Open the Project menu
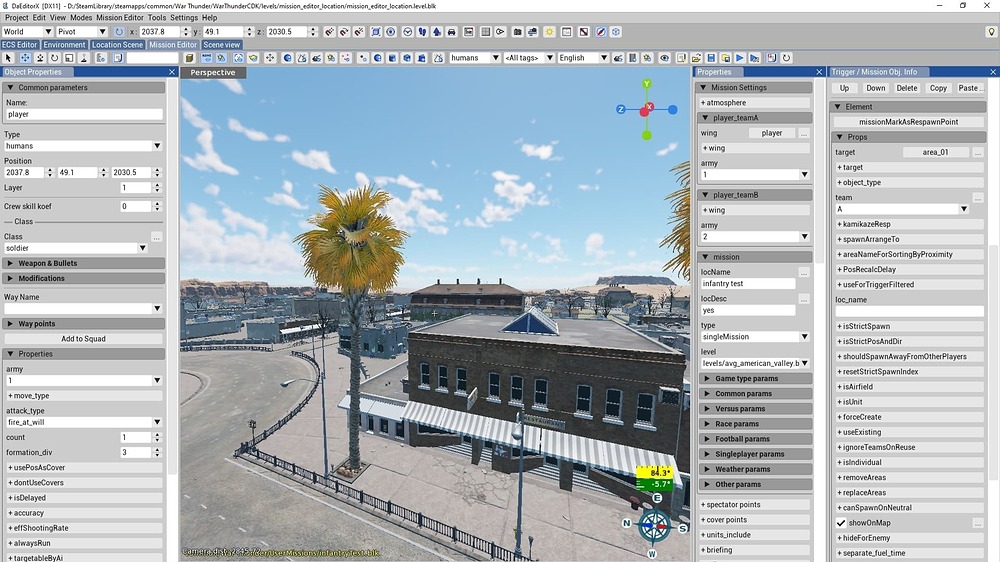1000x562 pixels. pos(17,18)
